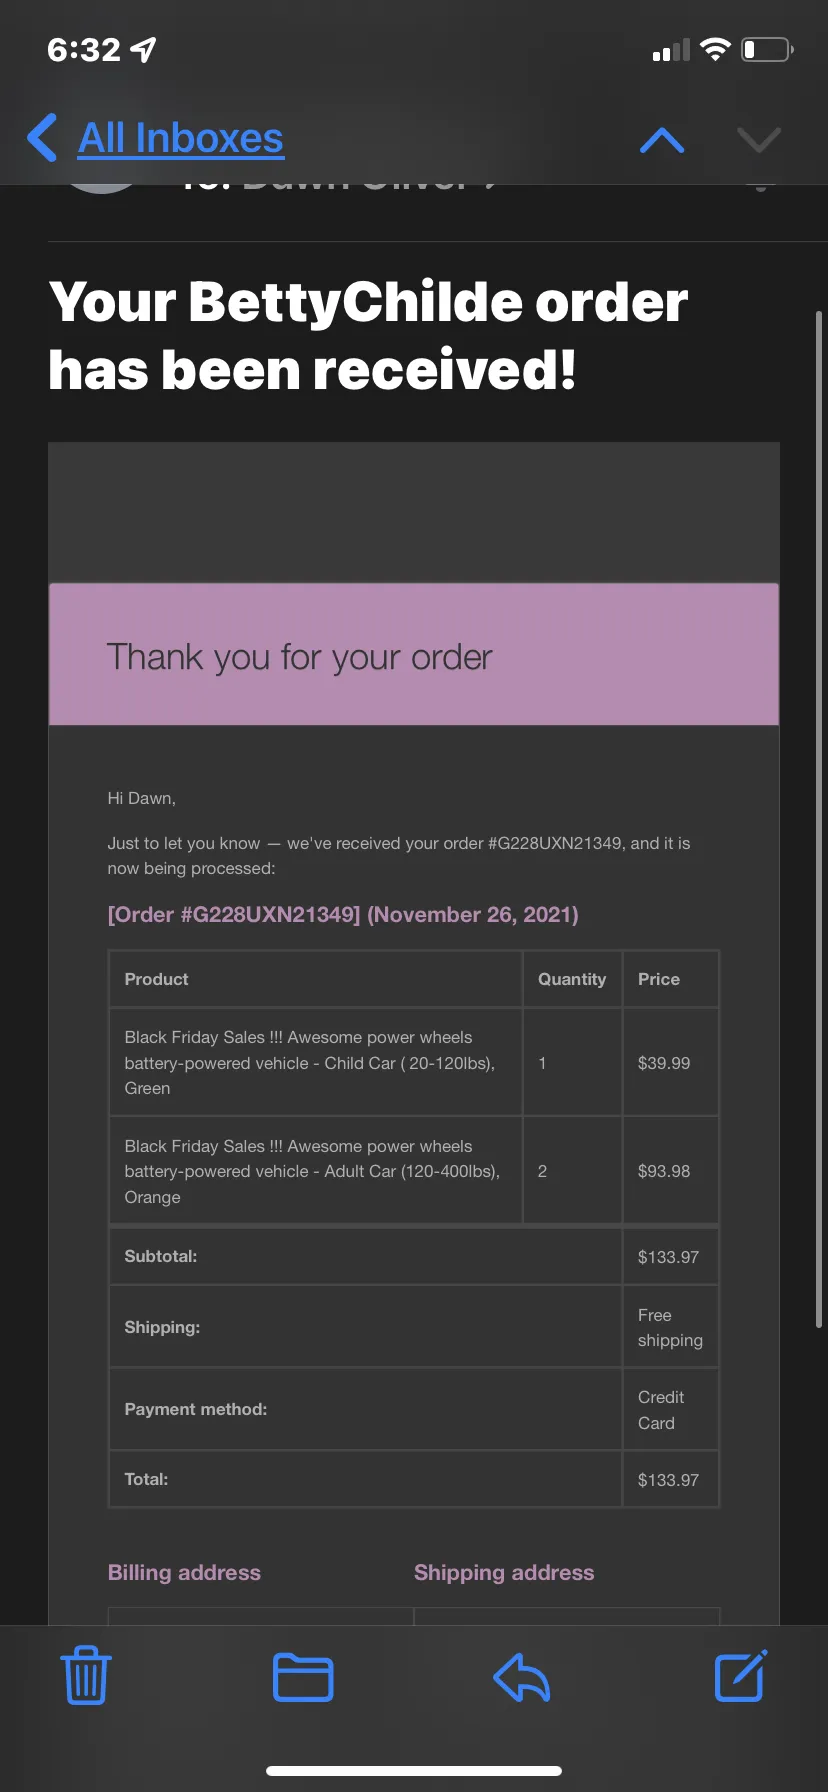This screenshot has width=828, height=1792.
Task: Tap the reply arrow icon
Action: point(522,1677)
